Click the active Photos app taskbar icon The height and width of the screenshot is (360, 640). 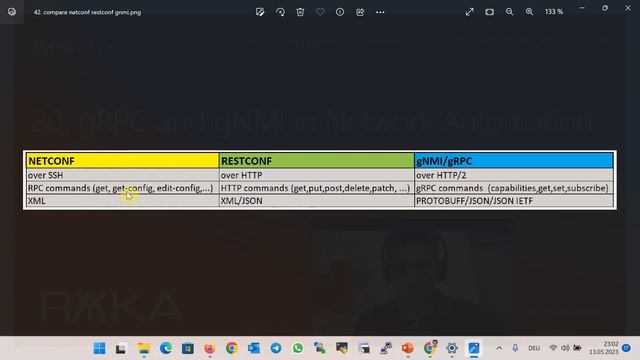(x=474, y=348)
